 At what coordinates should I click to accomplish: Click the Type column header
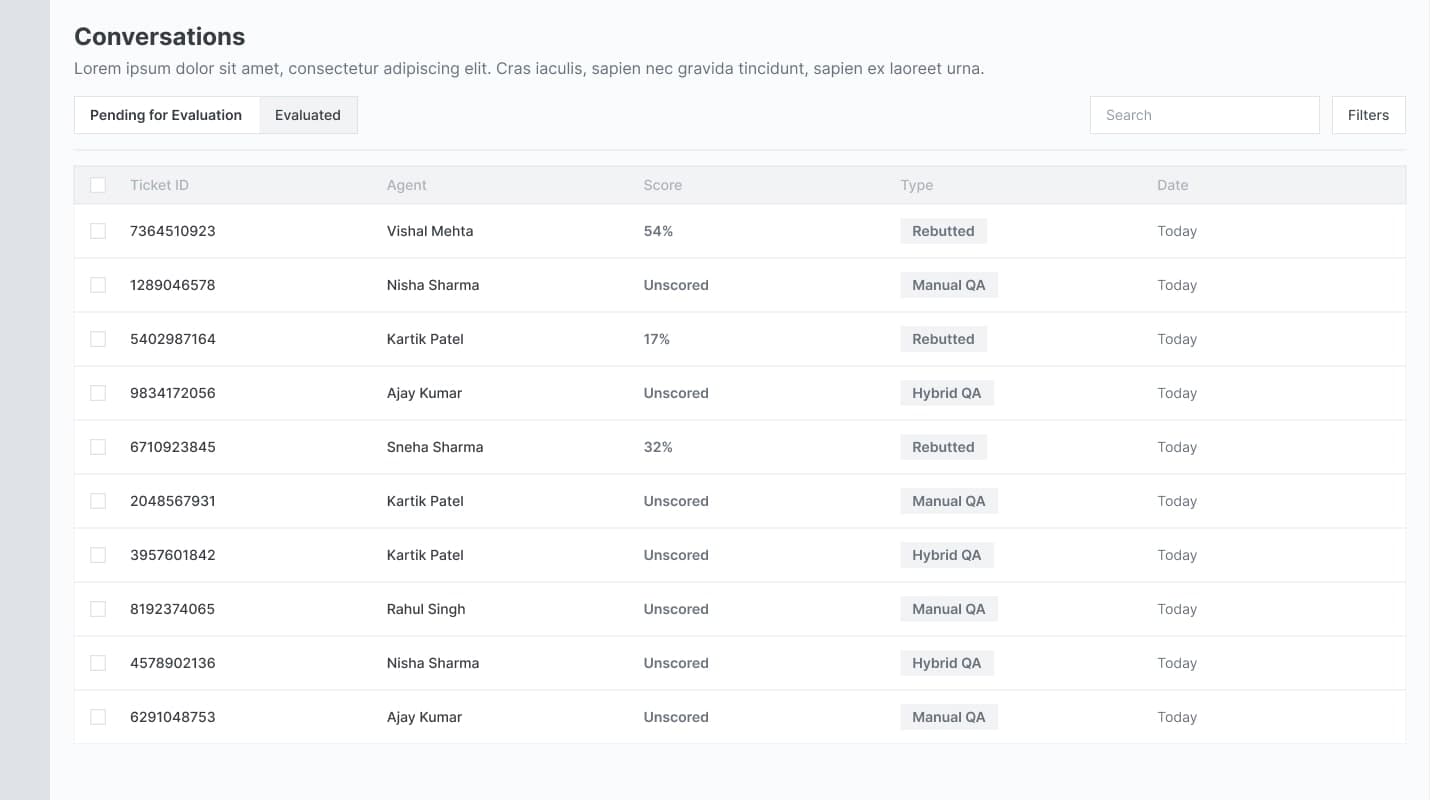(x=917, y=185)
